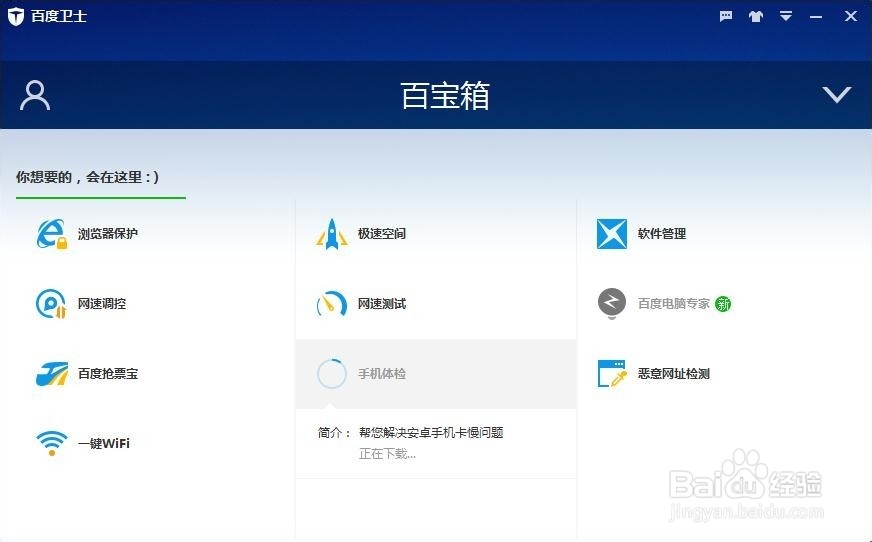This screenshot has width=872, height=542.
Task: Open the 一键WiFi wifi icon
Action: click(52, 444)
